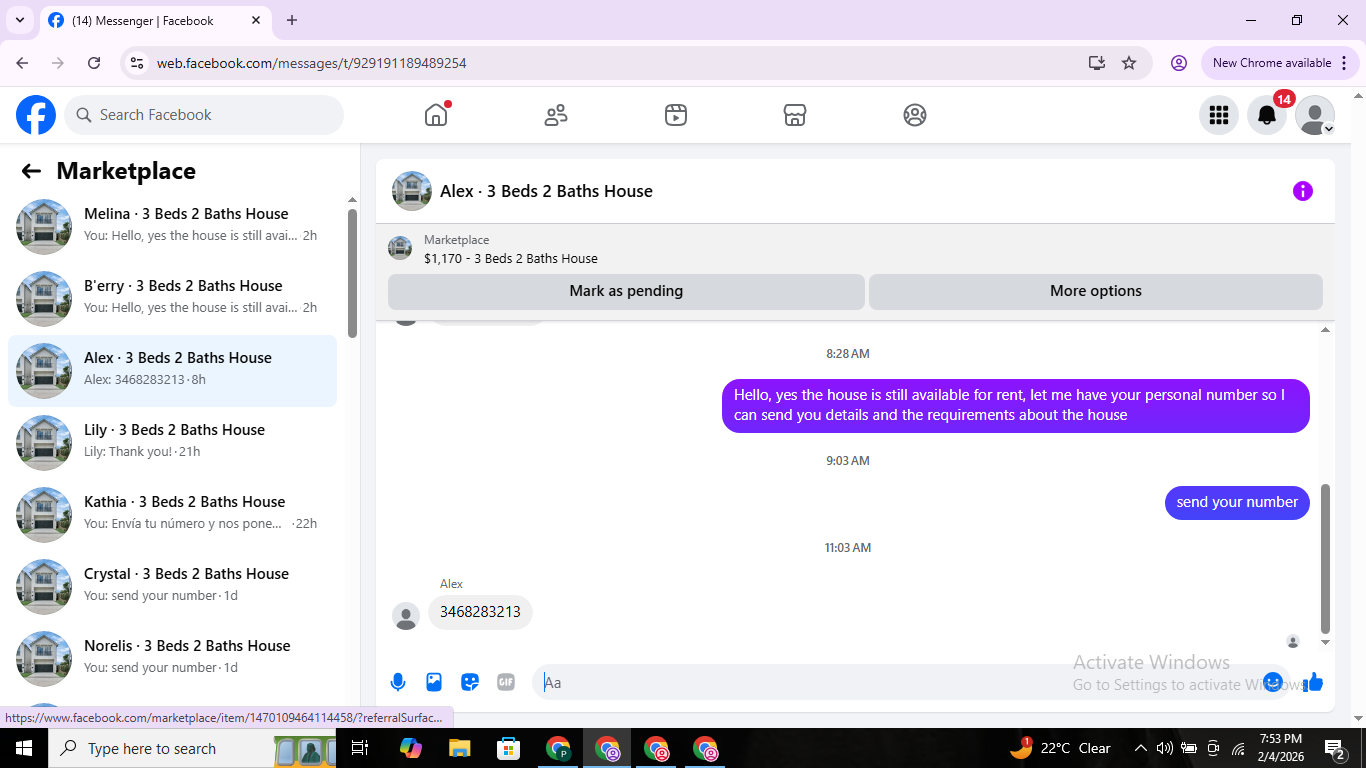The width and height of the screenshot is (1366, 768).
Task: Open the Friends icon in top navigation
Action: pyautogui.click(x=556, y=115)
